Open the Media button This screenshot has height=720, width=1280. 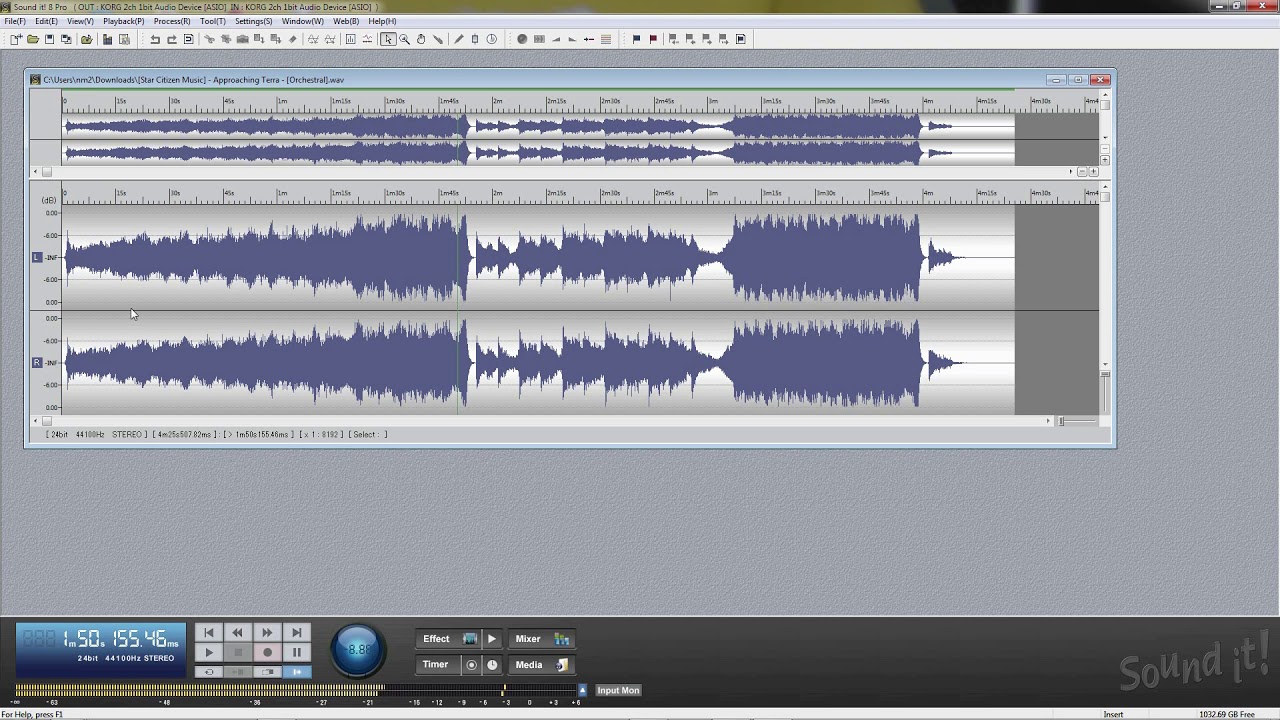pyautogui.click(x=541, y=665)
